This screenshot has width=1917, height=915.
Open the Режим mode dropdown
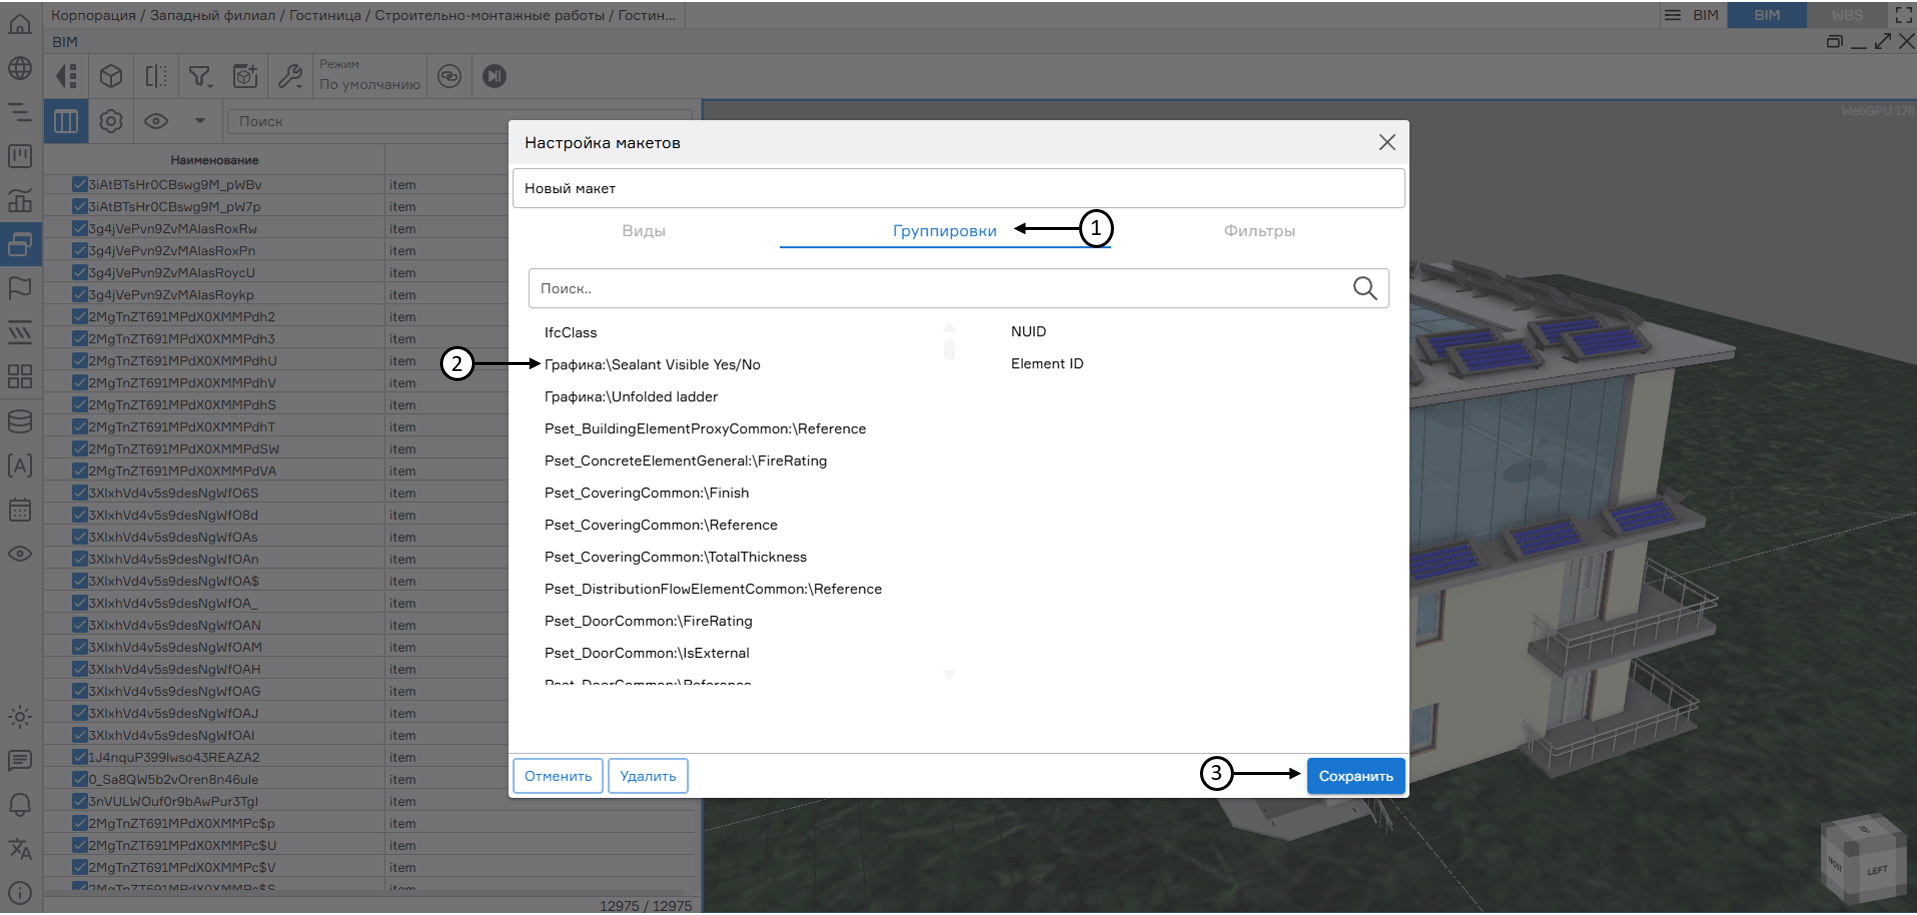(369, 76)
